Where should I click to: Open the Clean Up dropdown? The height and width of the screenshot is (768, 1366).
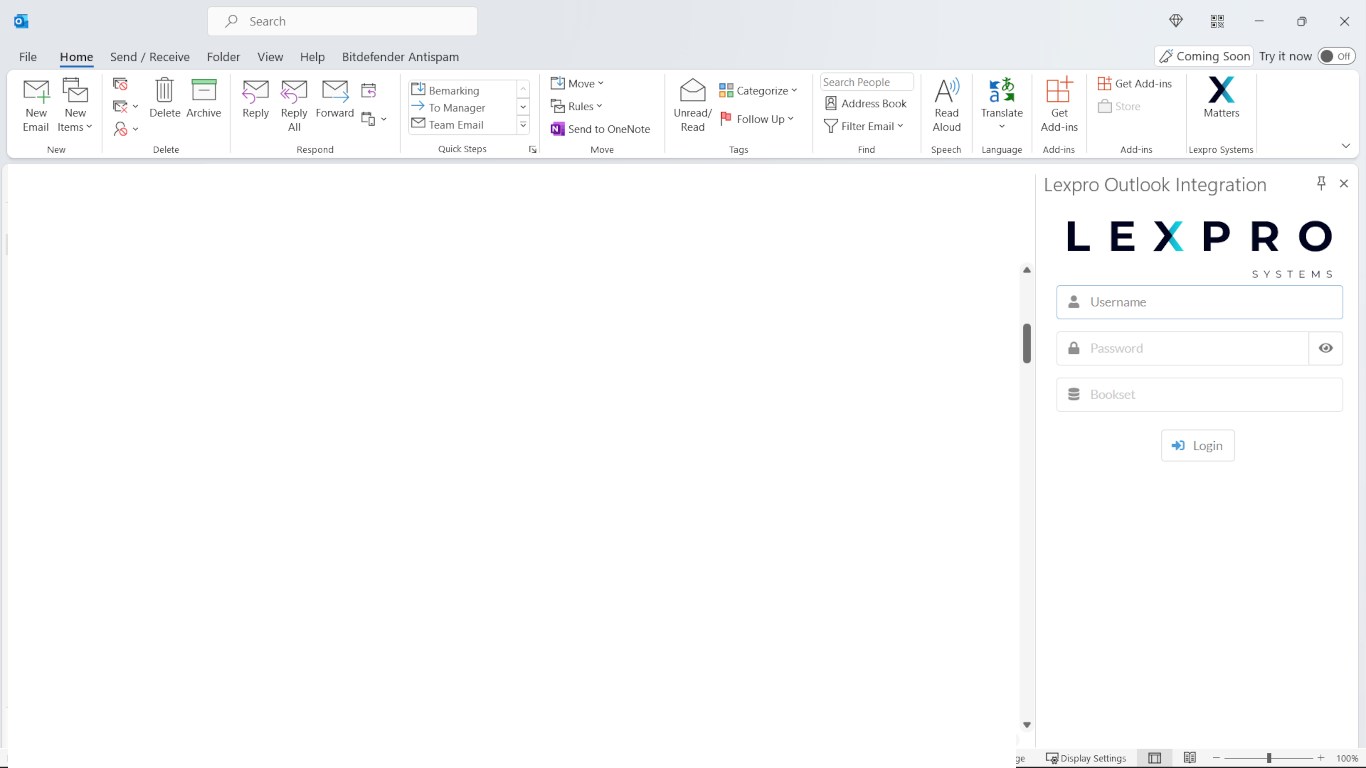coord(125,106)
